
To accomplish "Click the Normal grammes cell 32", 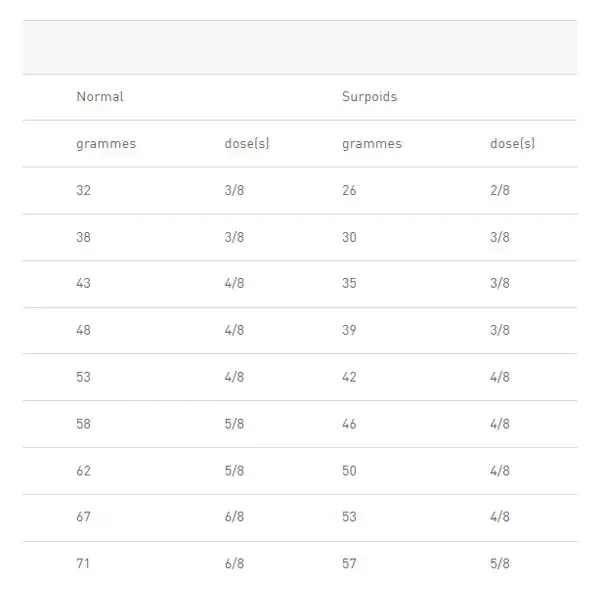I will (x=83, y=190).
